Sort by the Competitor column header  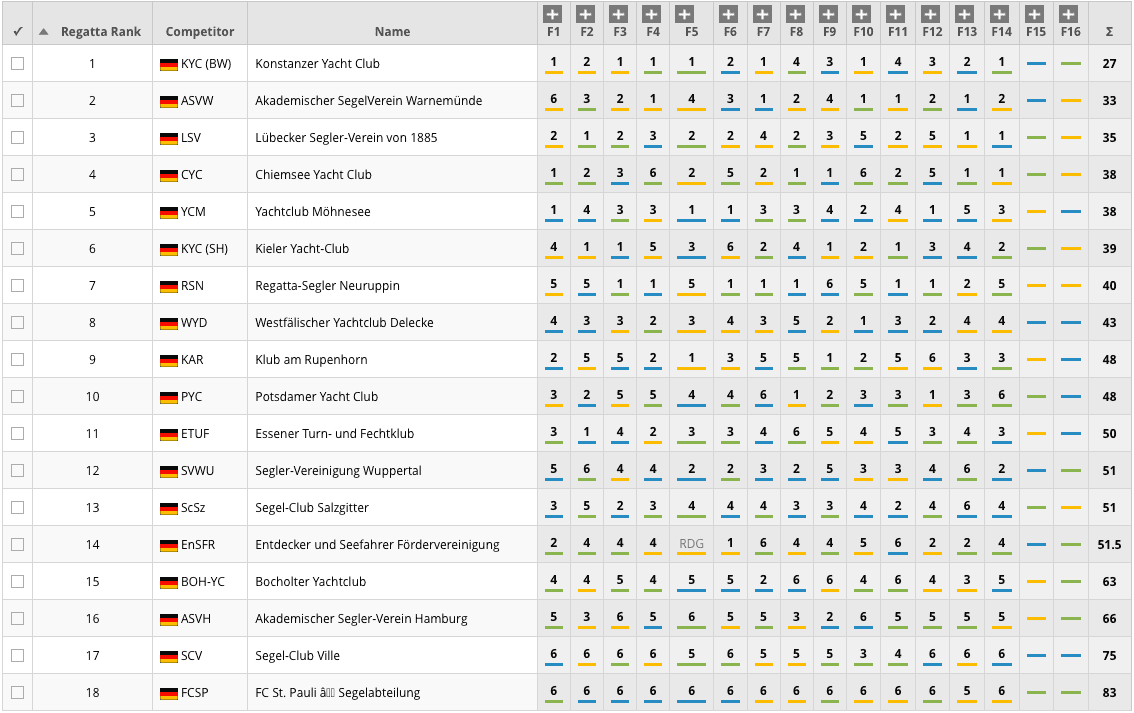point(200,32)
